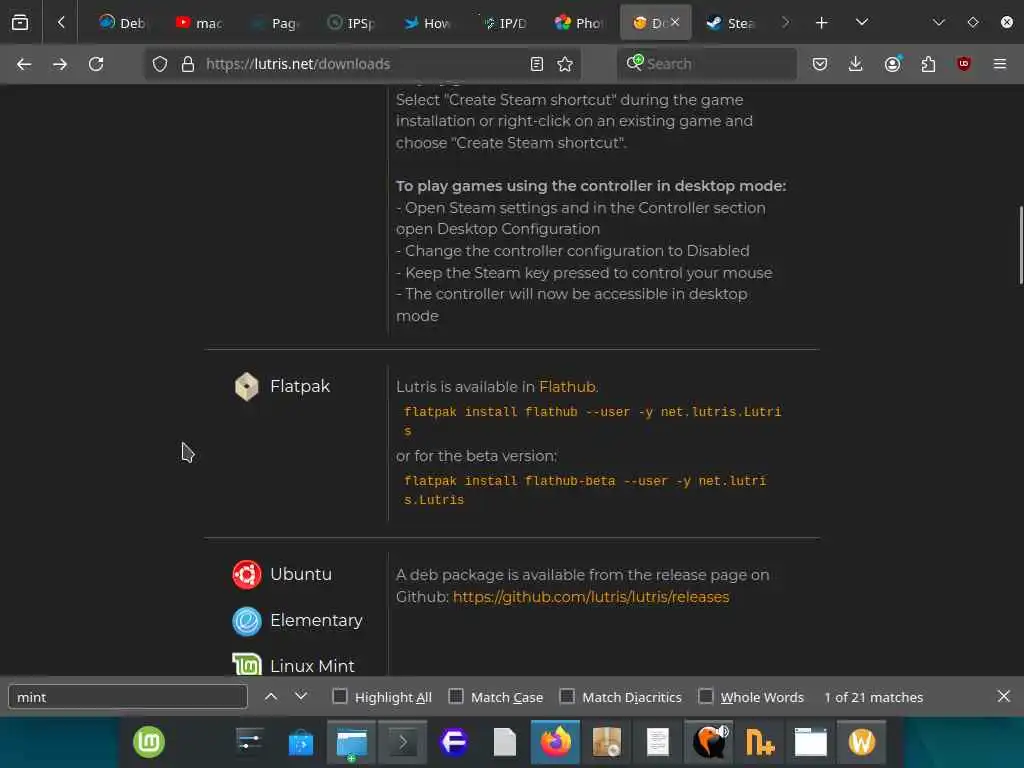Click the Flatpak logo icon
1024x768 pixels.
247,386
